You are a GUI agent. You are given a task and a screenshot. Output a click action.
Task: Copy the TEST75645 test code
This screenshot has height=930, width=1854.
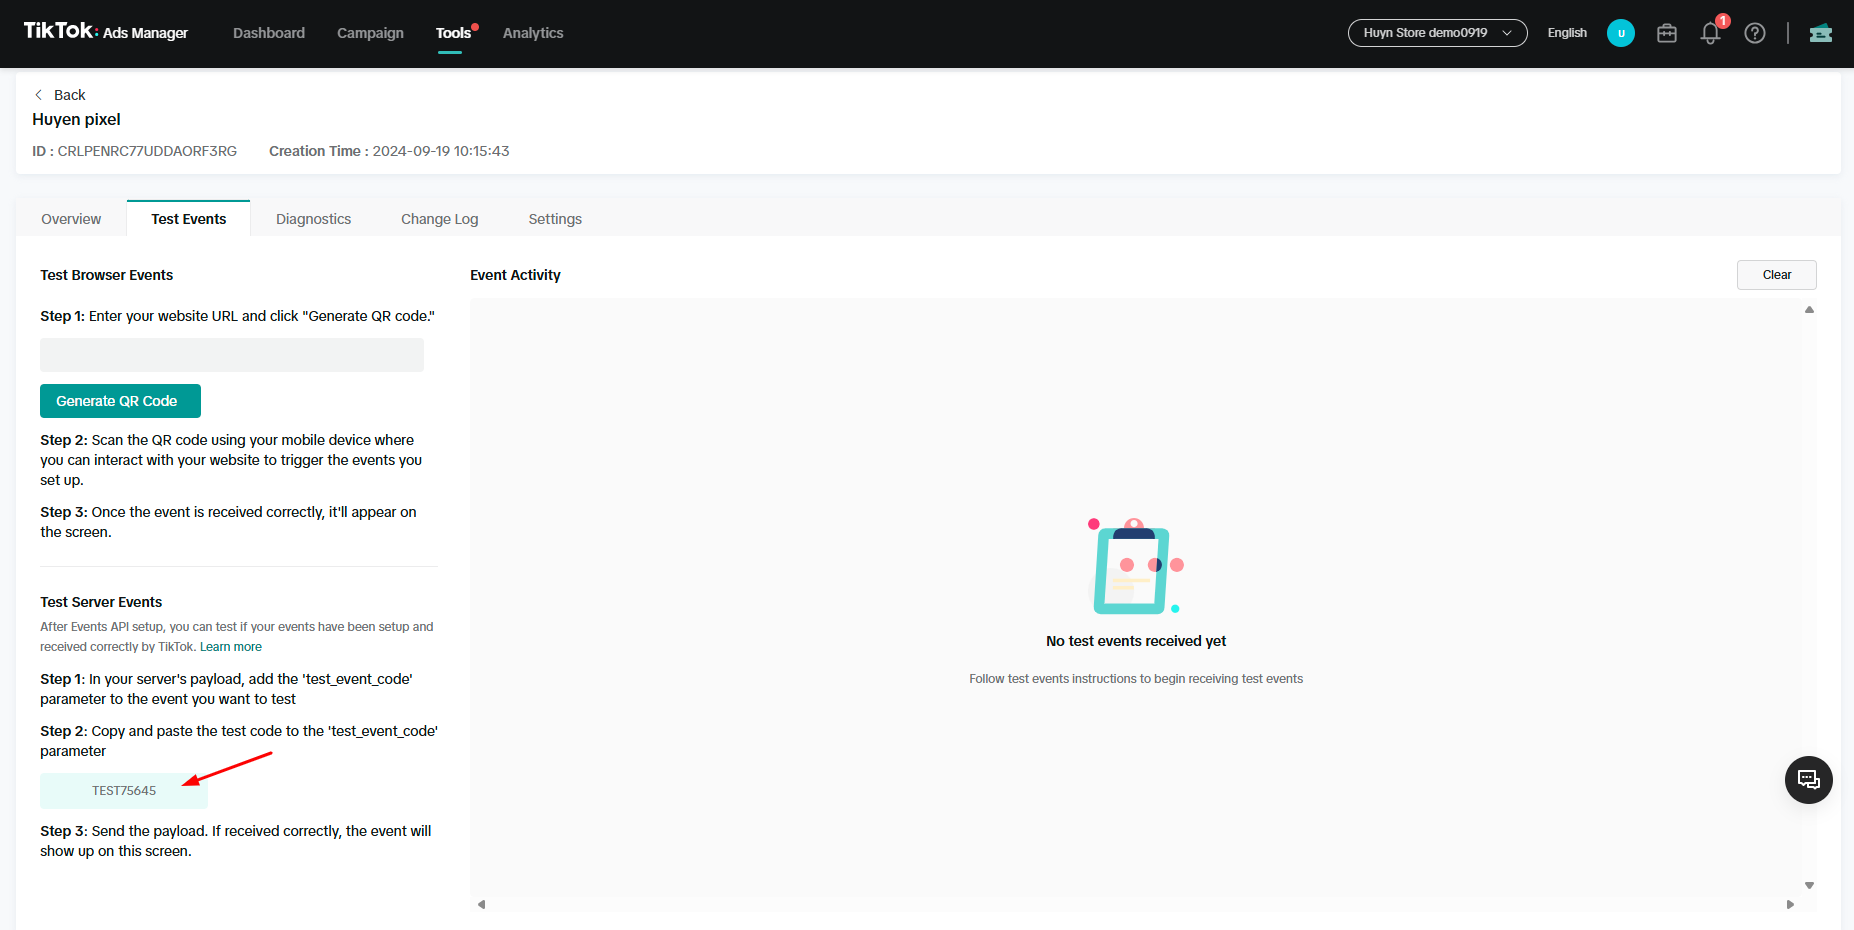point(124,791)
